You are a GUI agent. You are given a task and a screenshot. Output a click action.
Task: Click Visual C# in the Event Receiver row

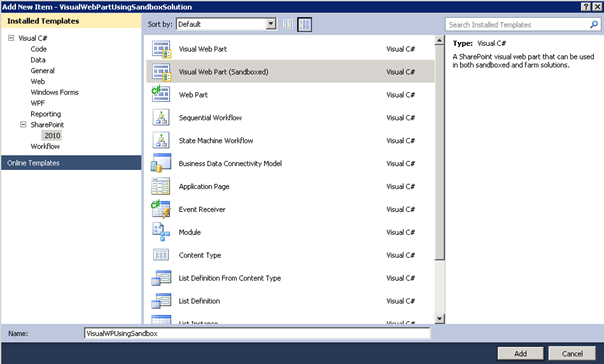point(401,209)
